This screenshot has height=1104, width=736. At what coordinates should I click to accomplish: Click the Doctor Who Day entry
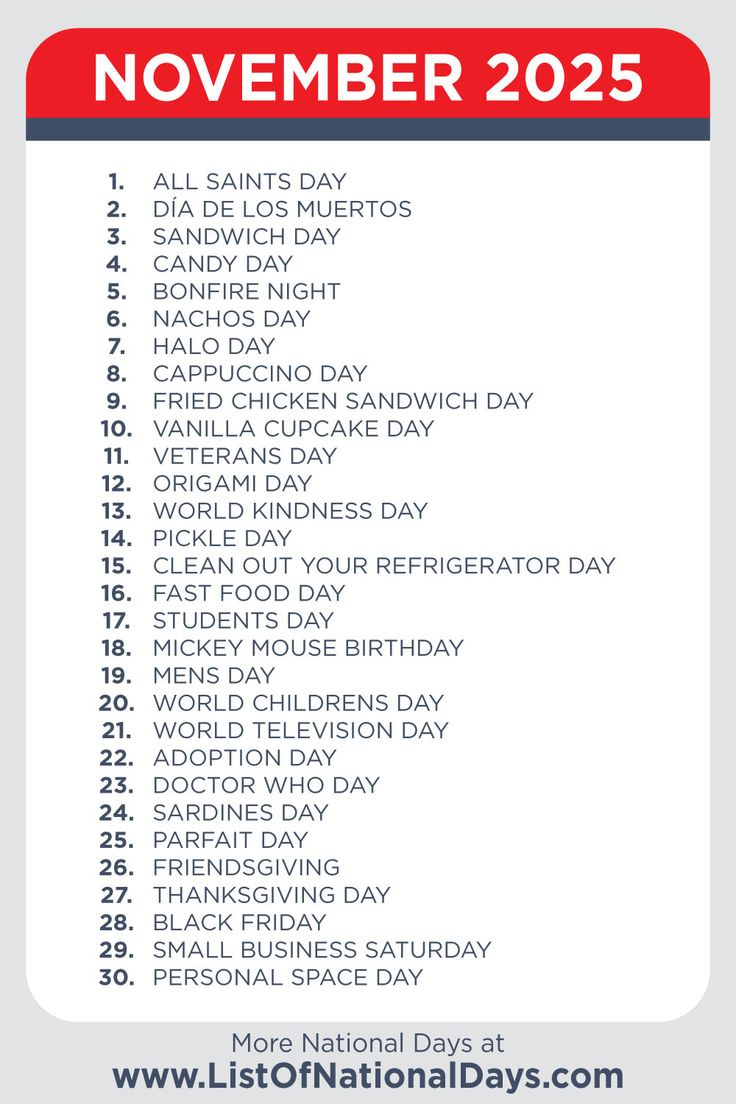[x=266, y=785]
